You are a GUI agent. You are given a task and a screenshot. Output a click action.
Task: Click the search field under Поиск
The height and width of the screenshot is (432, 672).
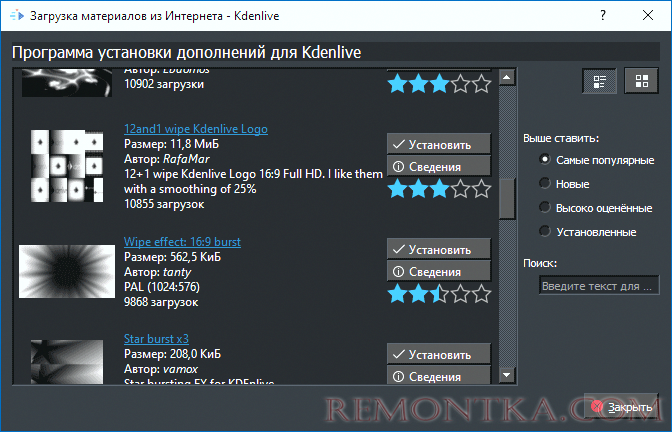595,286
